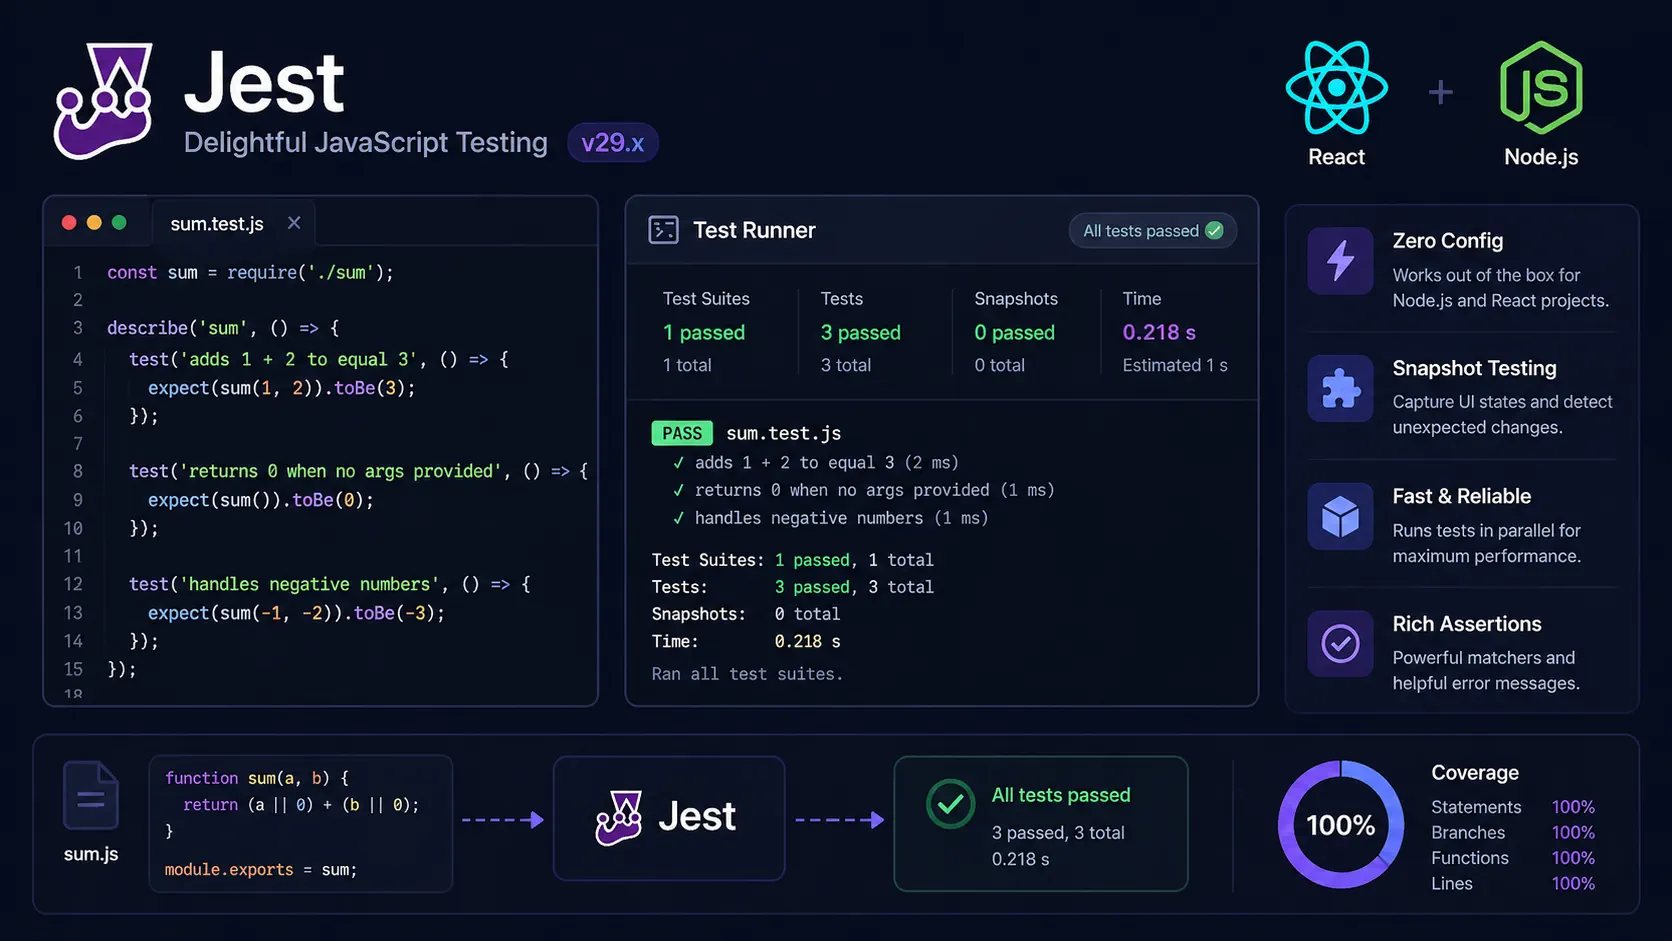Select the Node.js icon
Image resolution: width=1672 pixels, height=941 pixels.
tap(1540, 88)
